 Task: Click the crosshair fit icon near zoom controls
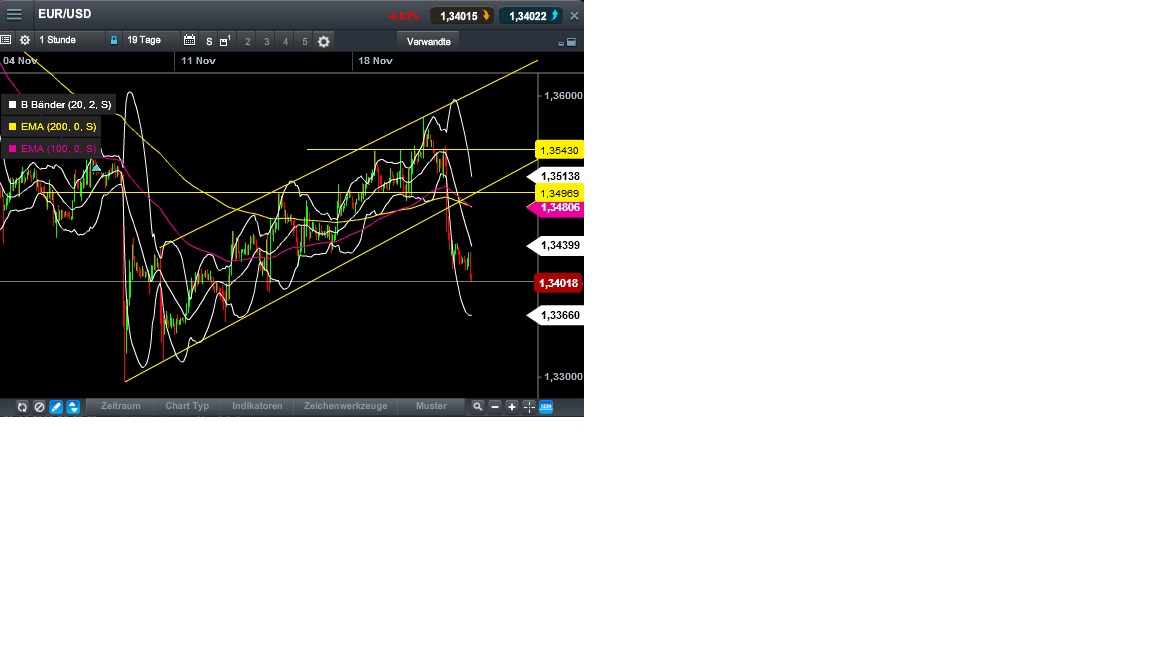528,406
